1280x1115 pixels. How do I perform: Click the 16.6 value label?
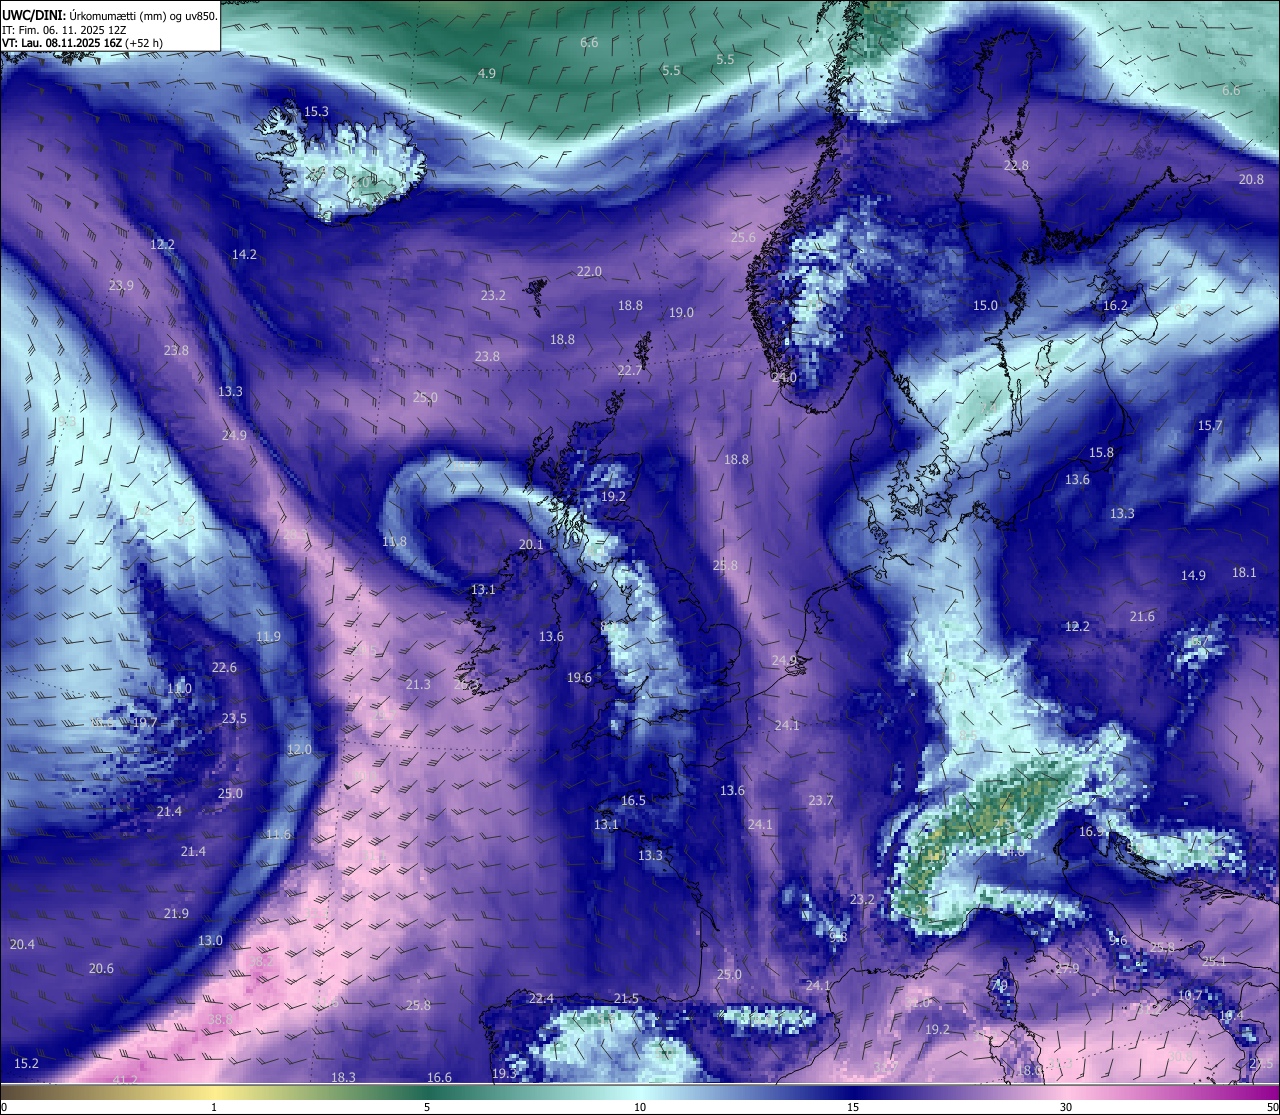pos(439,1078)
